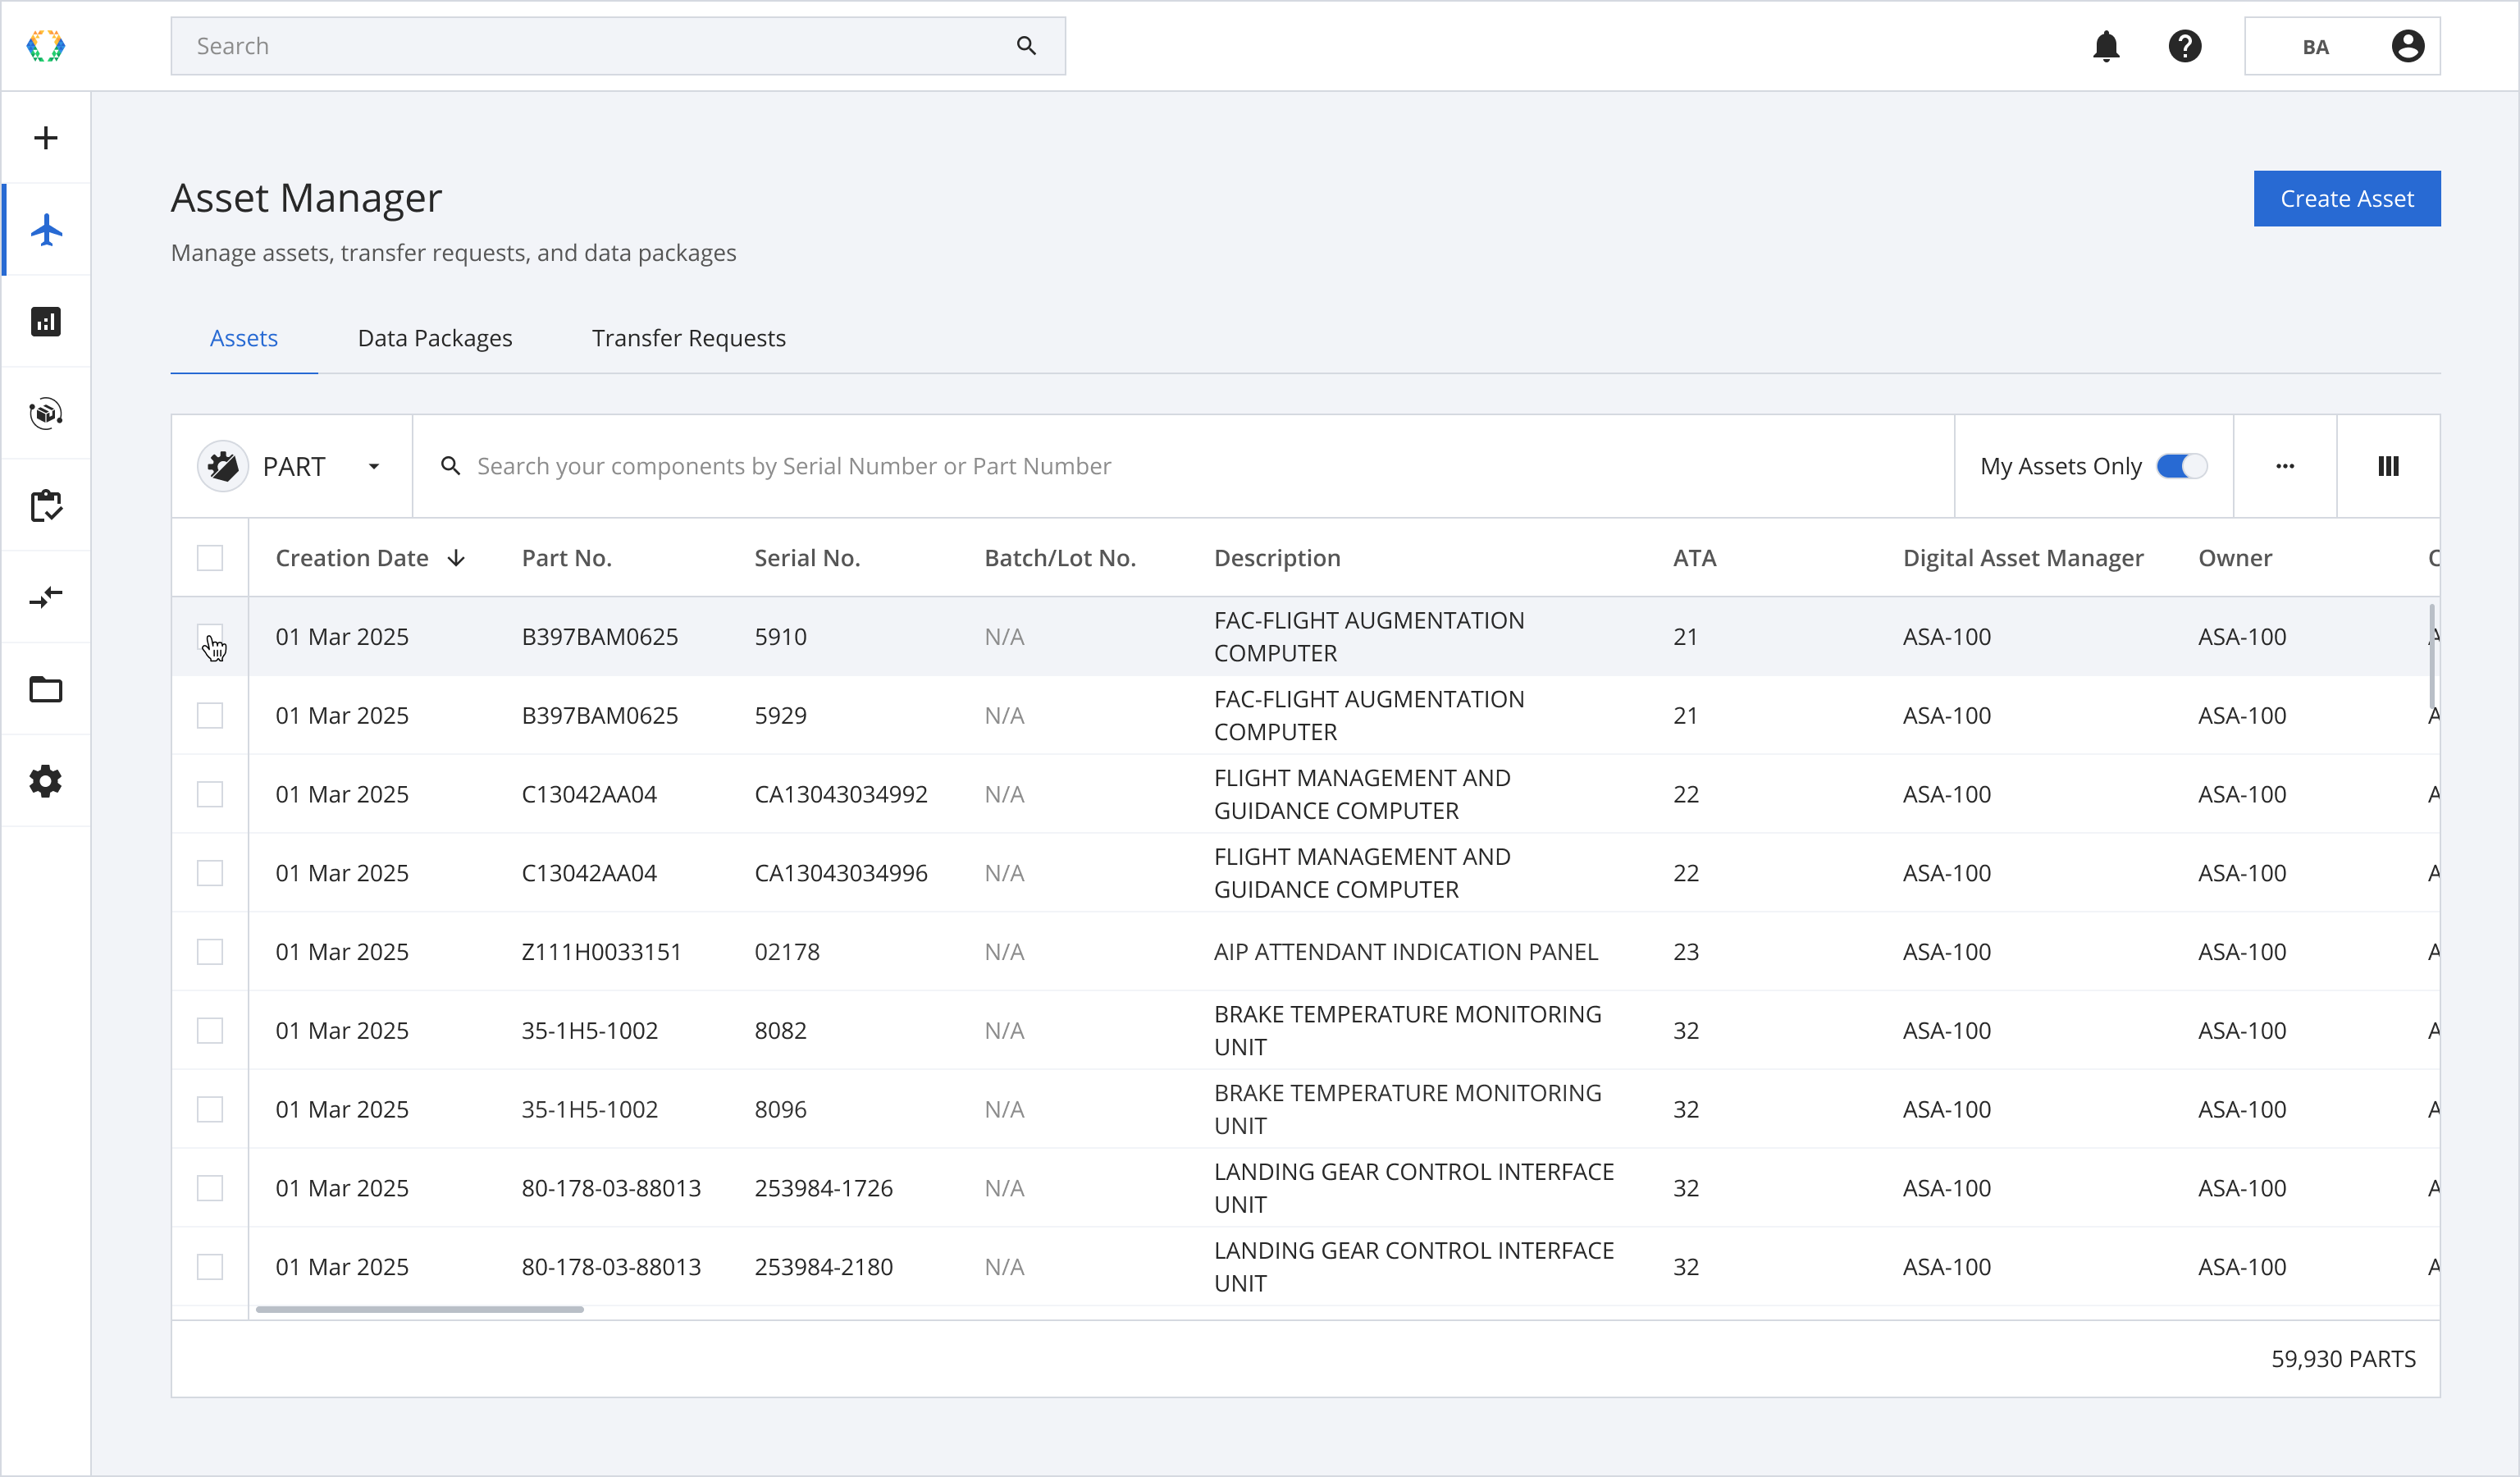Open the bar chart reports sidebar icon
The height and width of the screenshot is (1477, 2520).
coord(46,322)
